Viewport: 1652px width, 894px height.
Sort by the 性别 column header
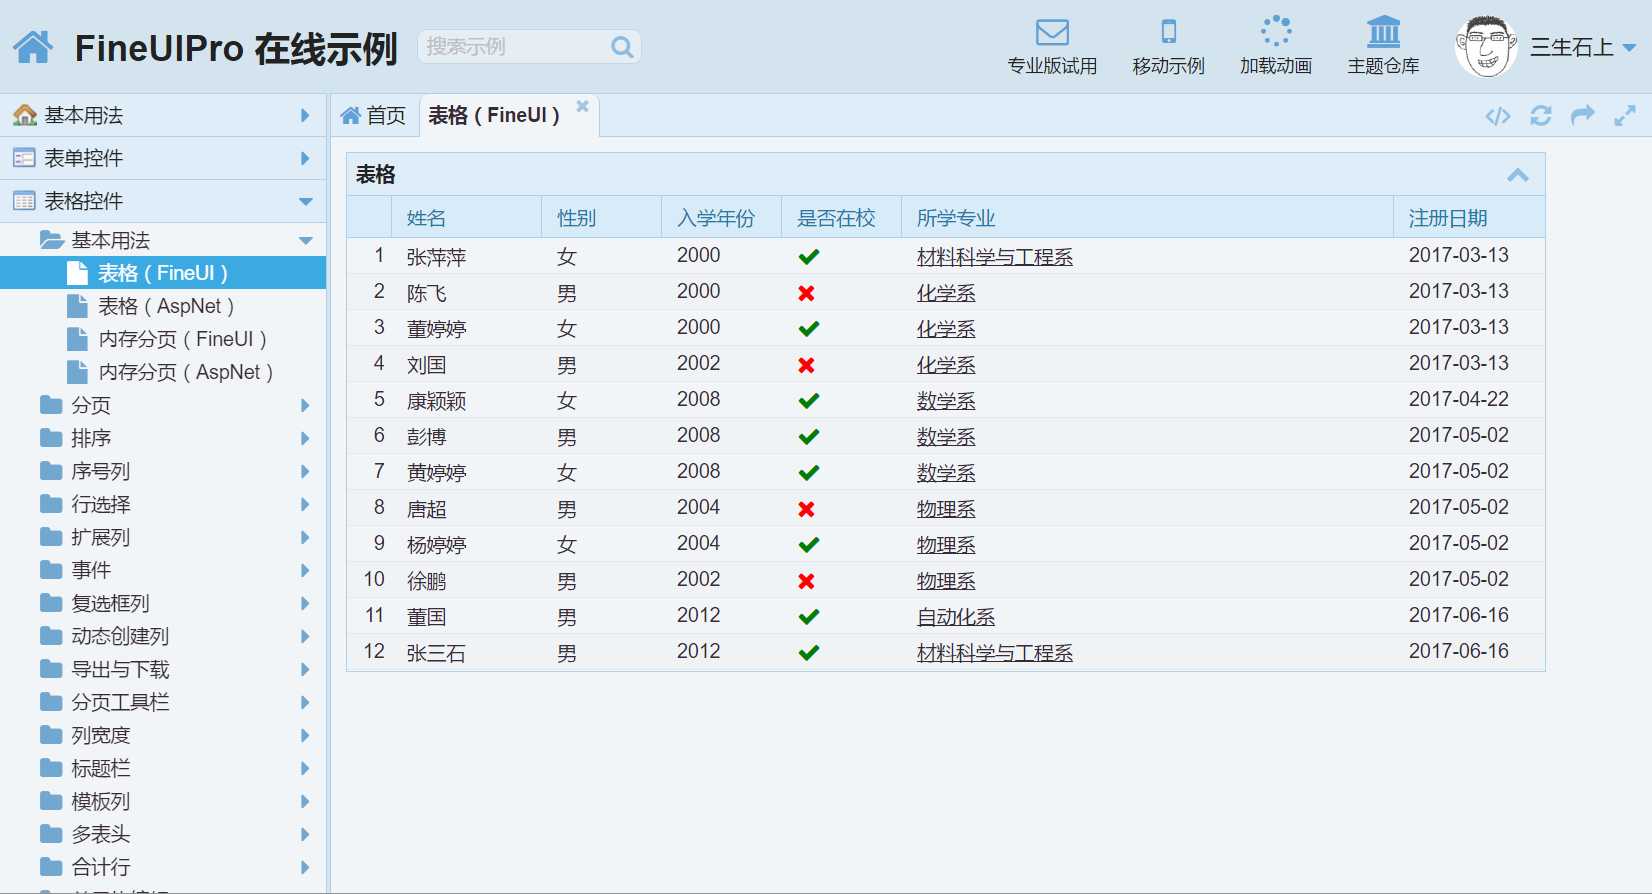click(x=601, y=217)
